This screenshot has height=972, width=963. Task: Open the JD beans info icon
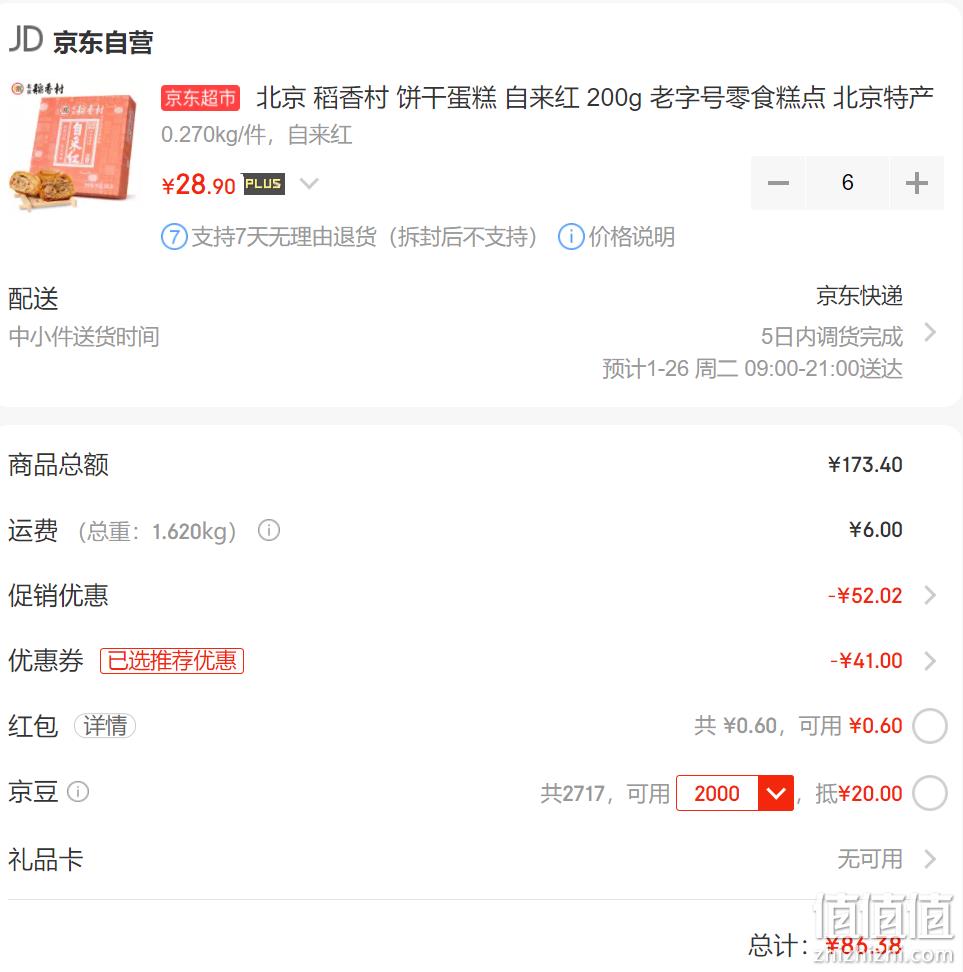point(78,792)
